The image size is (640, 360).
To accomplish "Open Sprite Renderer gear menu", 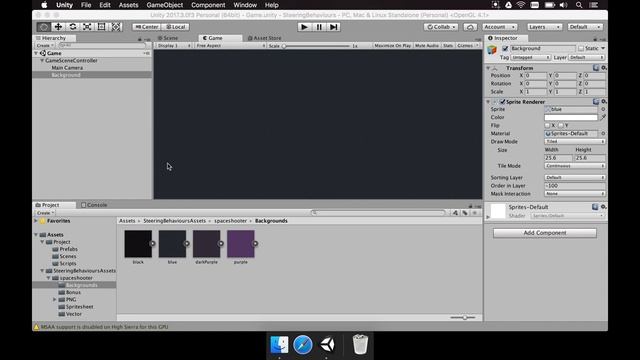I will (603, 101).
